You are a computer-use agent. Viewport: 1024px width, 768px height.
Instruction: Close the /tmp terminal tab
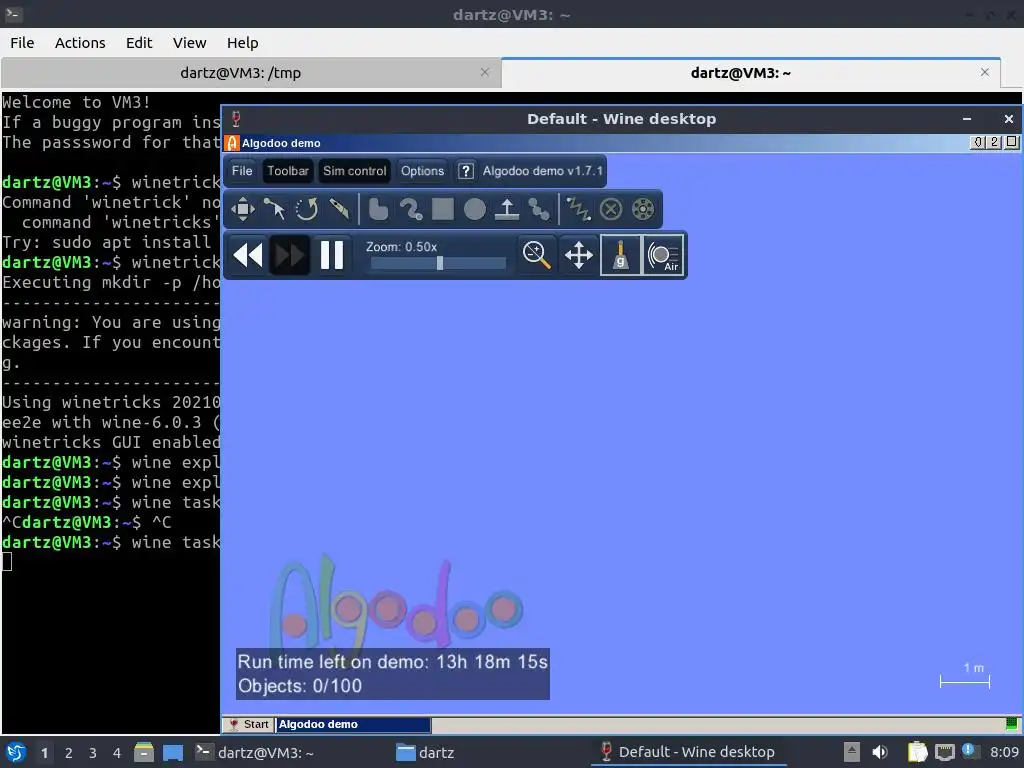[485, 72]
